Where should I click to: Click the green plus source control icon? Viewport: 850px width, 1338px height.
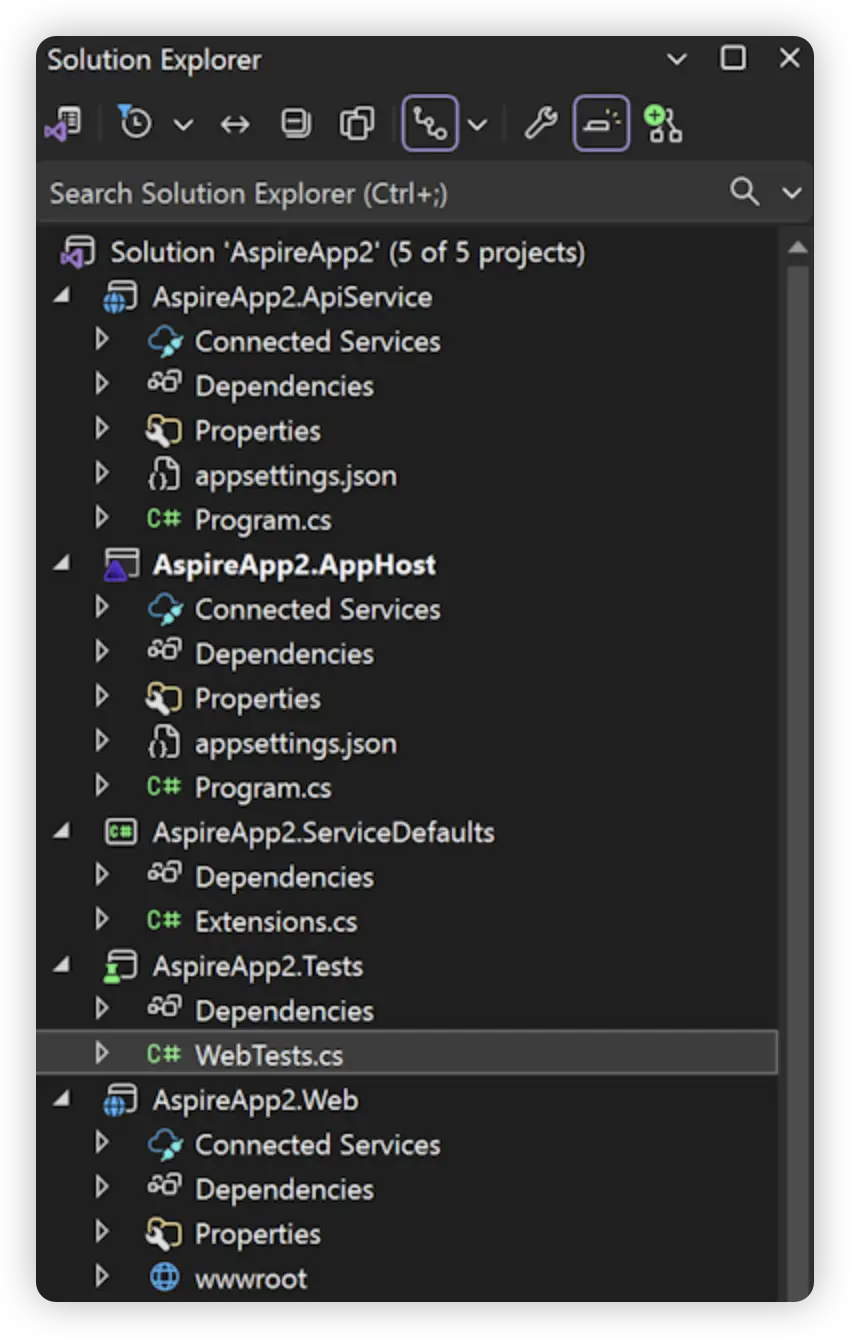[x=662, y=124]
